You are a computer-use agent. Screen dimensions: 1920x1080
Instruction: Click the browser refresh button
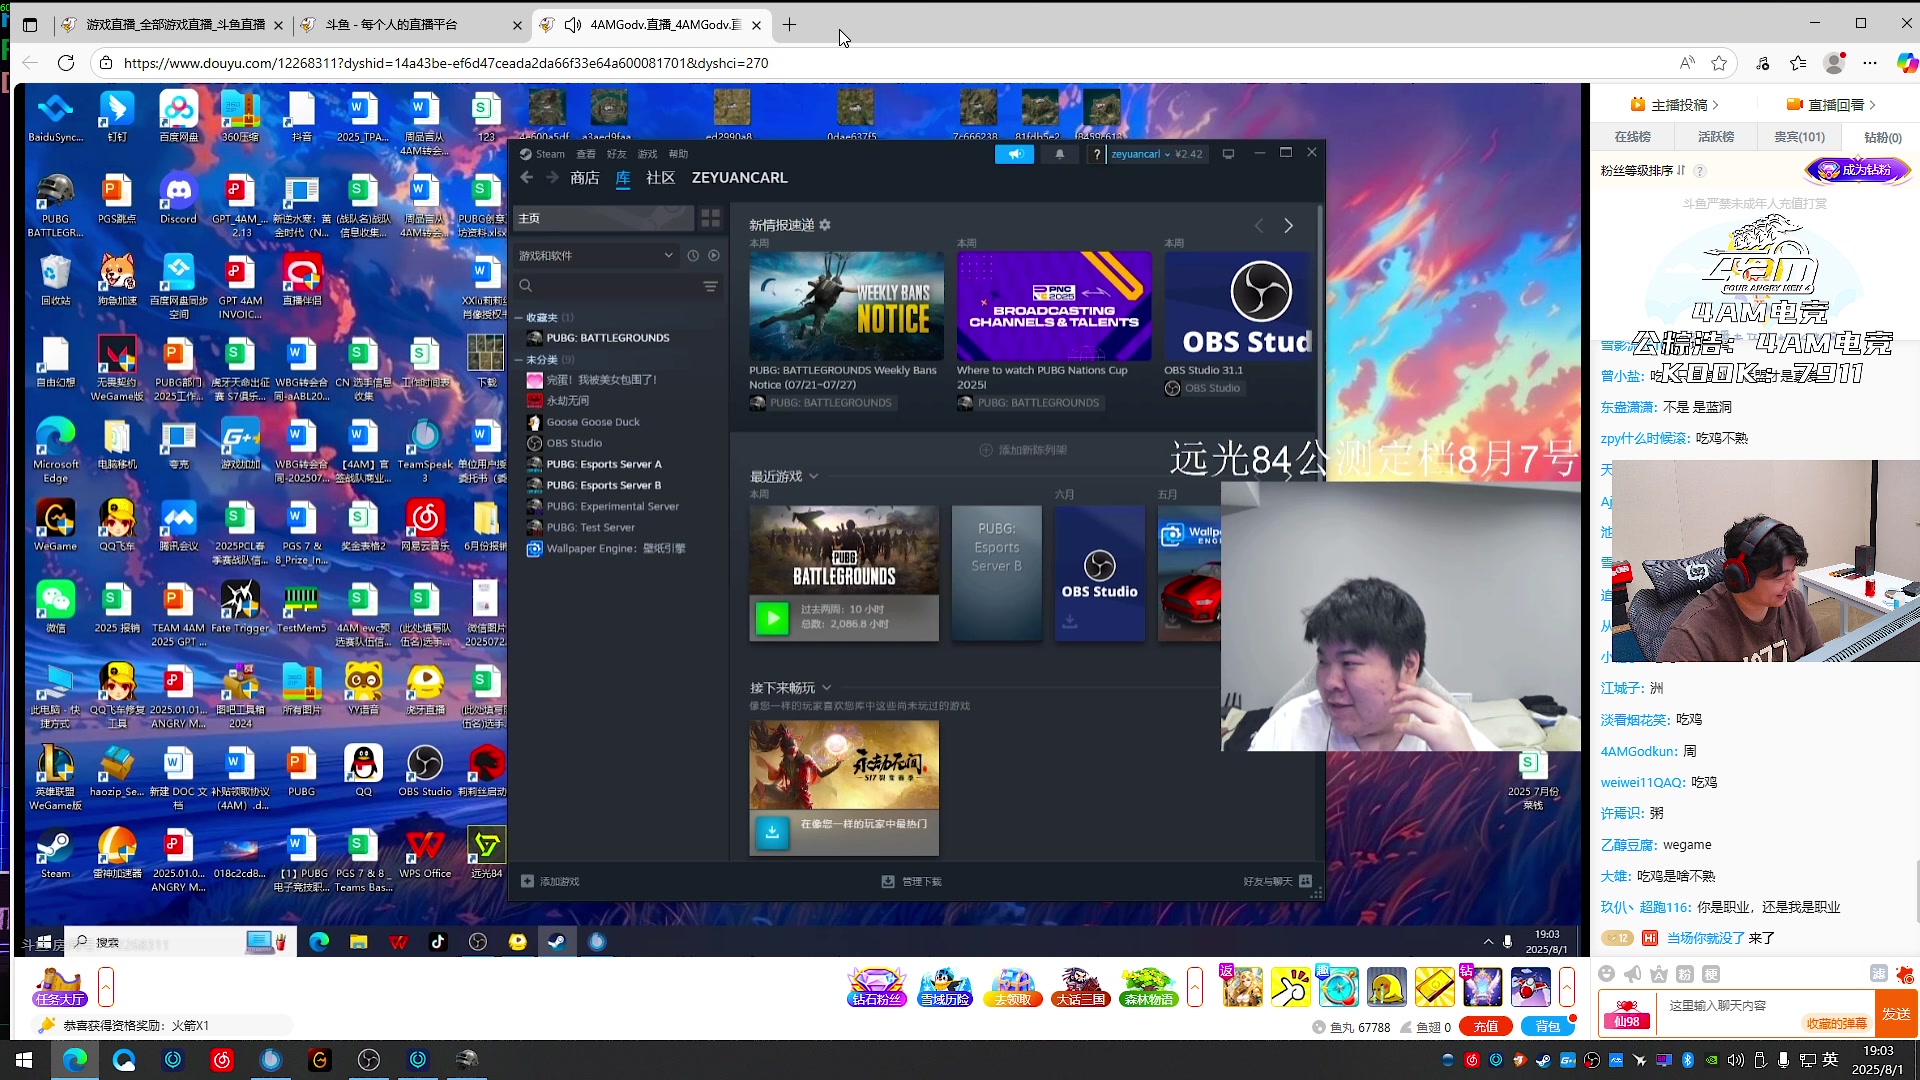(66, 63)
